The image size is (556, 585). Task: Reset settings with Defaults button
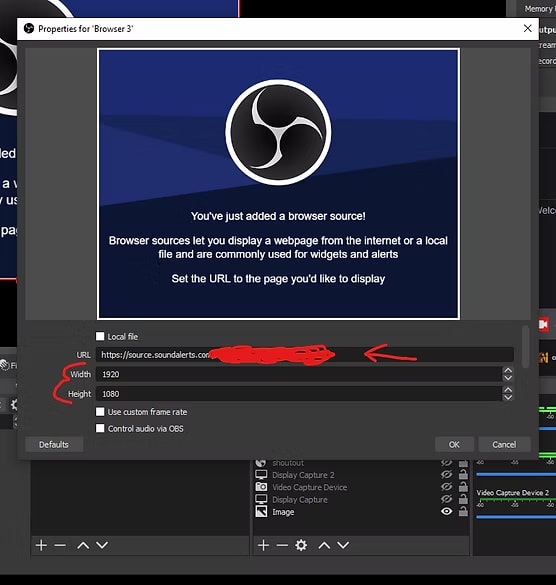pyautogui.click(x=54, y=445)
